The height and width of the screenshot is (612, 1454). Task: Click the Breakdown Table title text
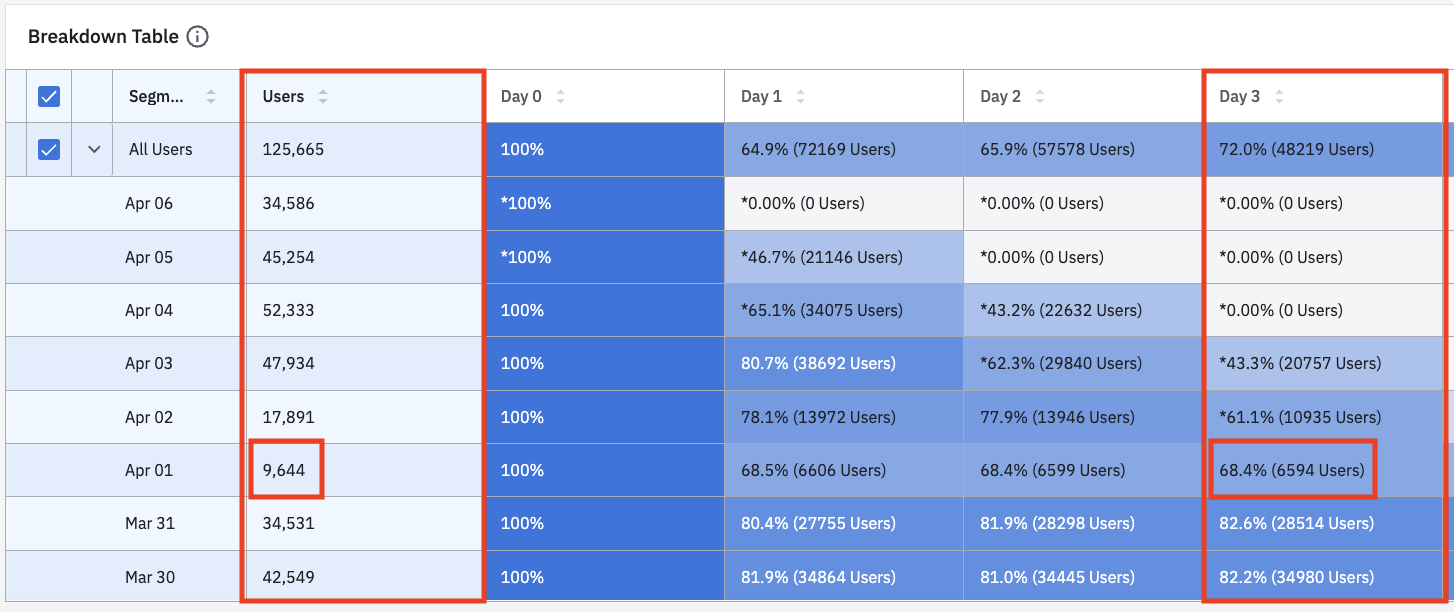103,37
